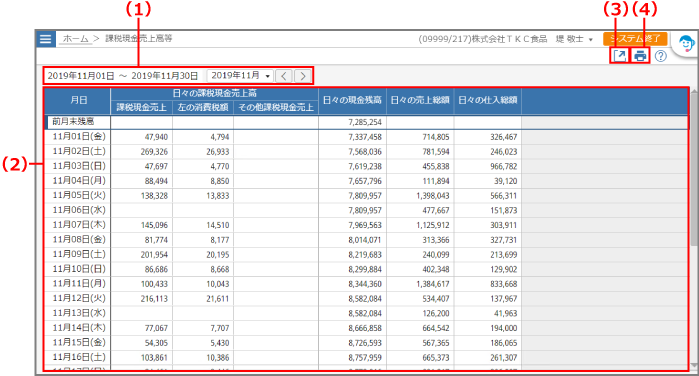Select the 11月14日(木) row
The width and height of the screenshot is (699, 376).
point(366,328)
